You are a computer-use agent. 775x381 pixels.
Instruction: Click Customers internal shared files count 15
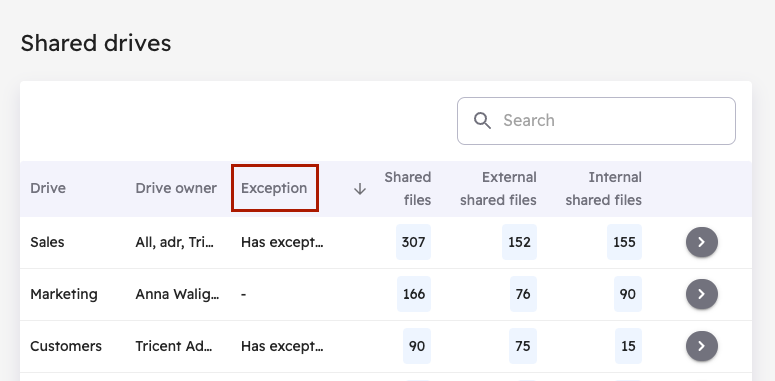pyautogui.click(x=628, y=346)
